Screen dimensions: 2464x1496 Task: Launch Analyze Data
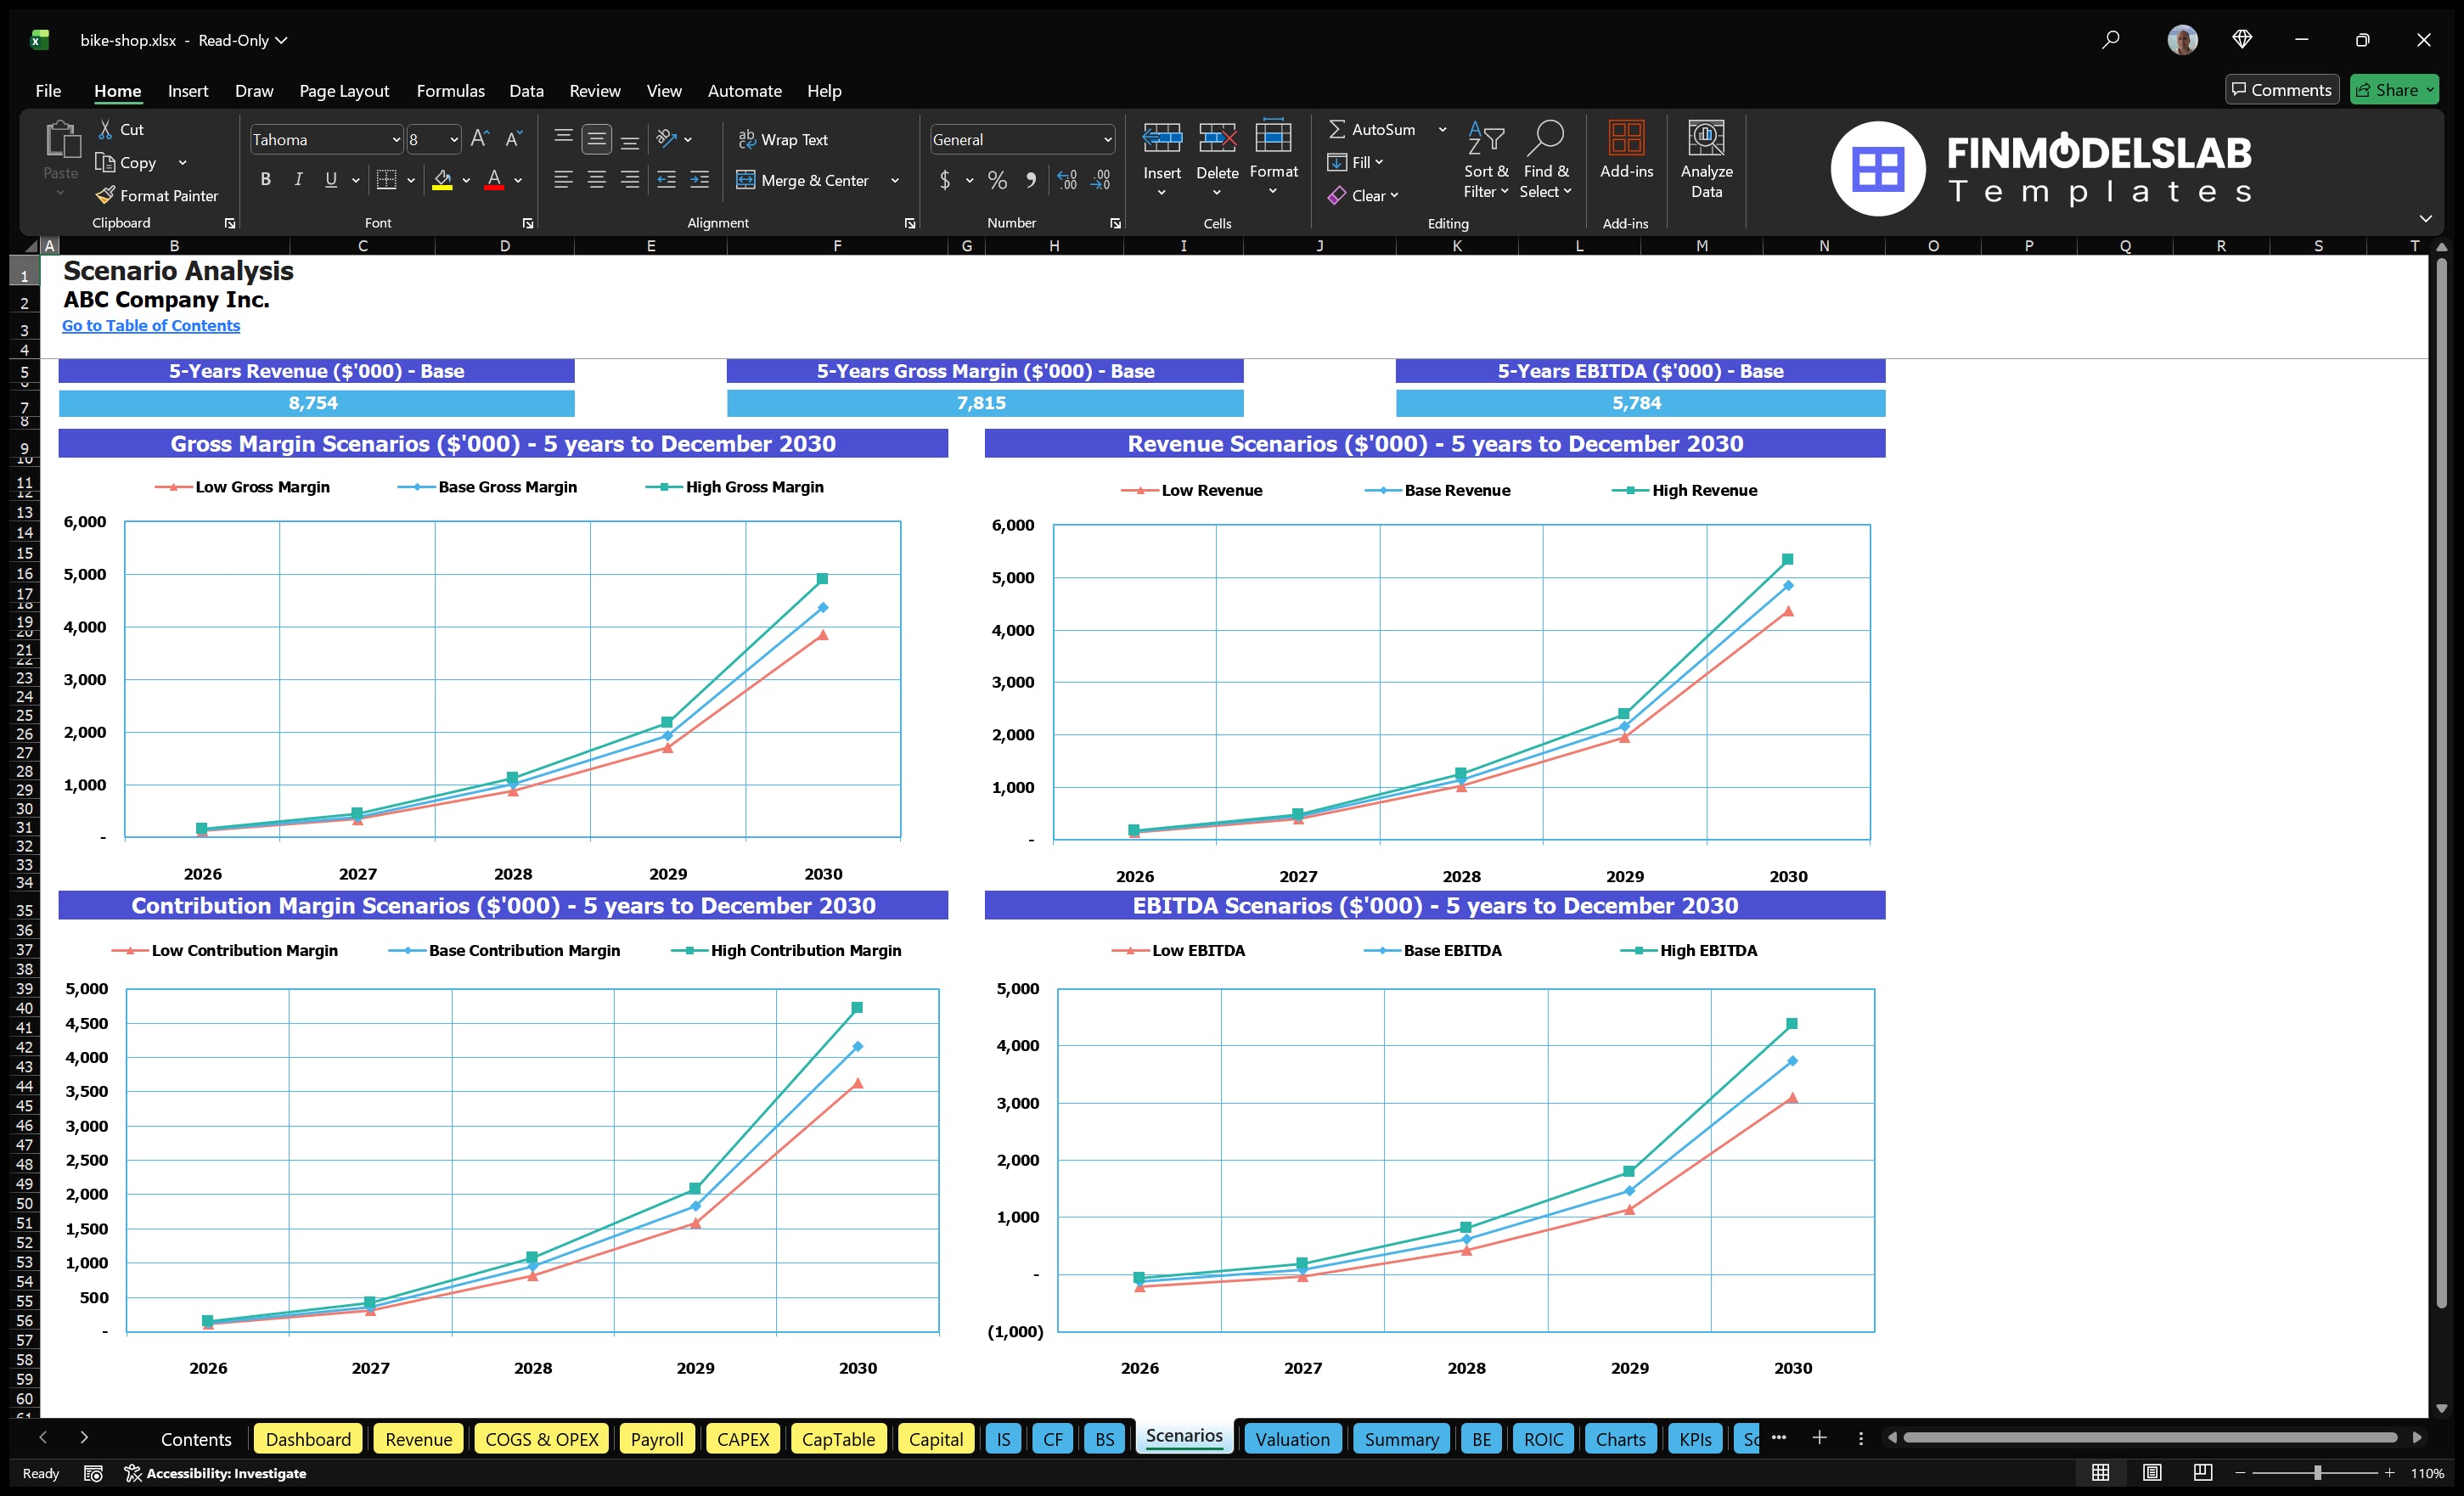[1707, 160]
